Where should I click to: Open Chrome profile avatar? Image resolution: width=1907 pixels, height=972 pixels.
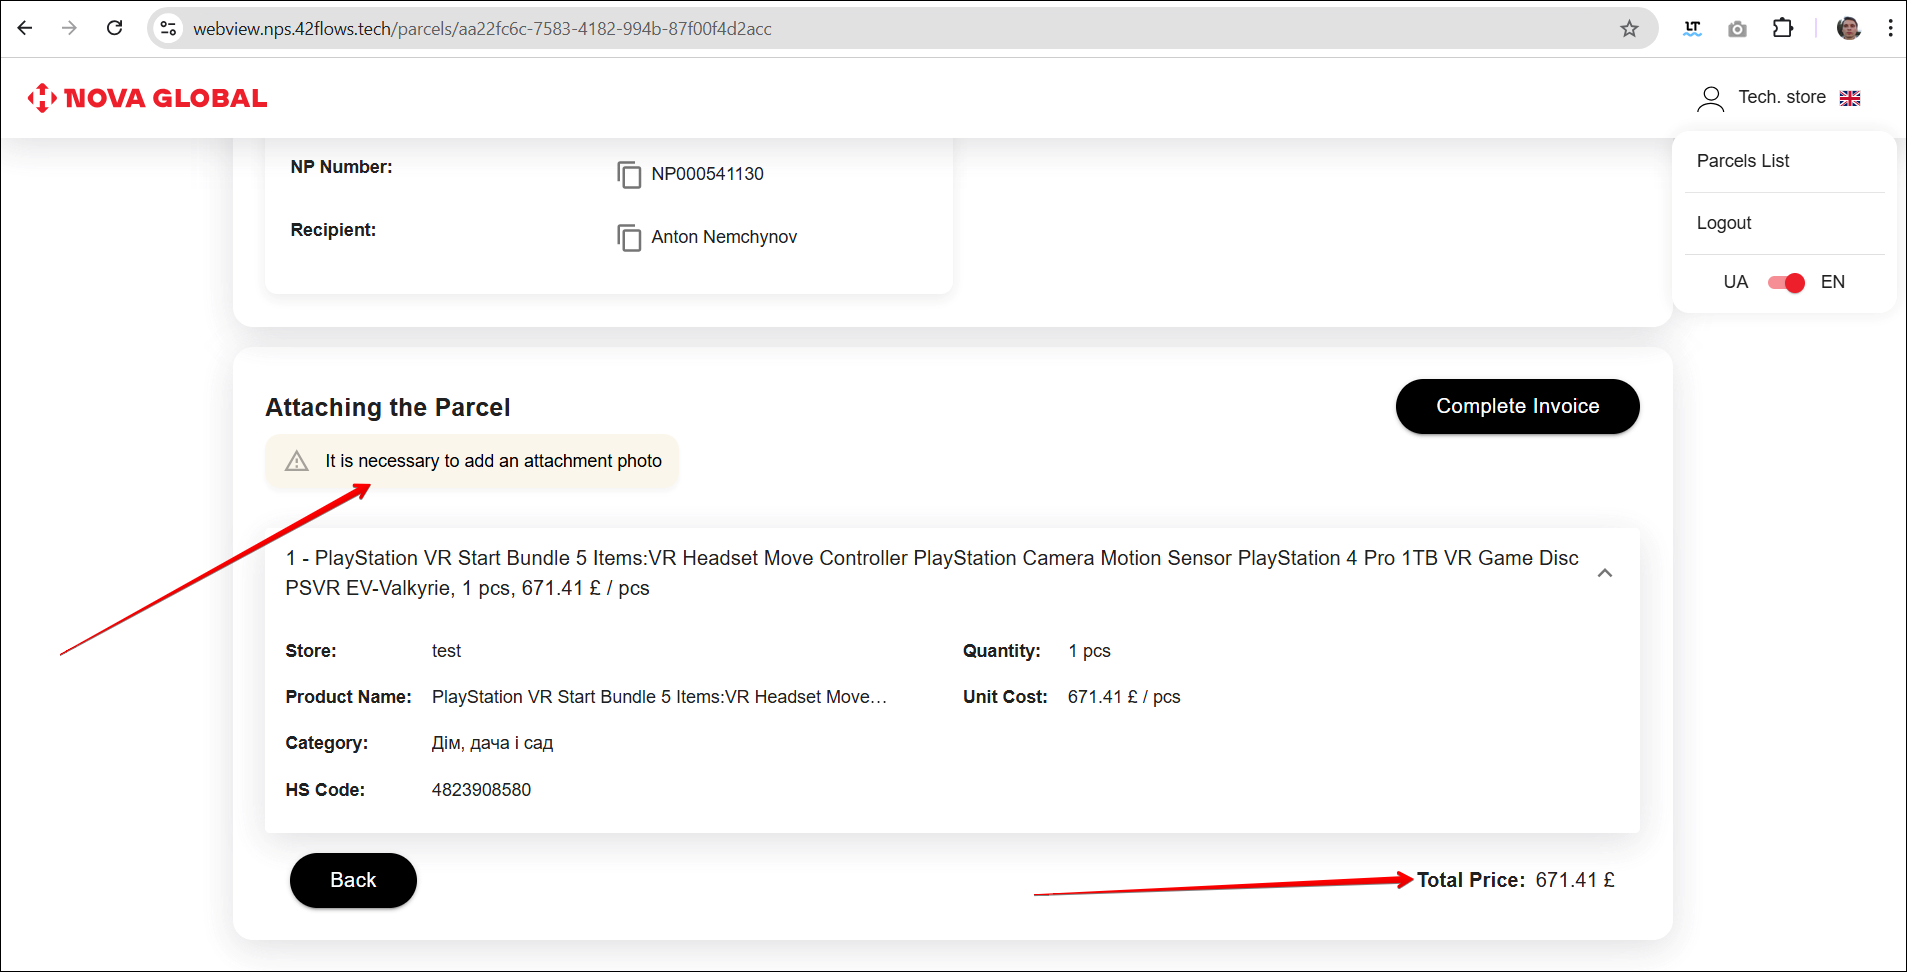coord(1848,29)
